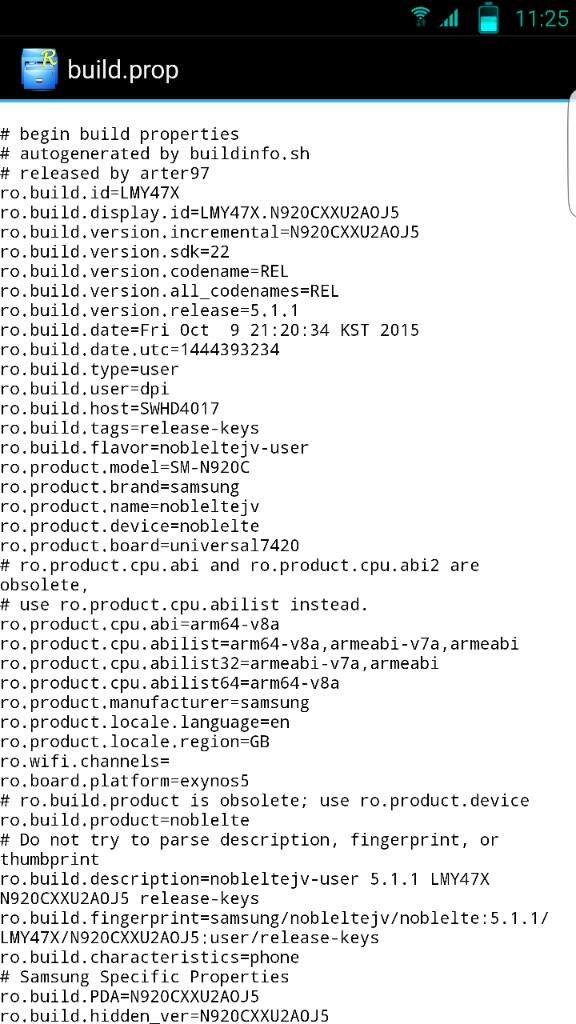The image size is (576, 1024).
Task: Tap the ro.build.characteristics=phone line
Action: coord(150,957)
